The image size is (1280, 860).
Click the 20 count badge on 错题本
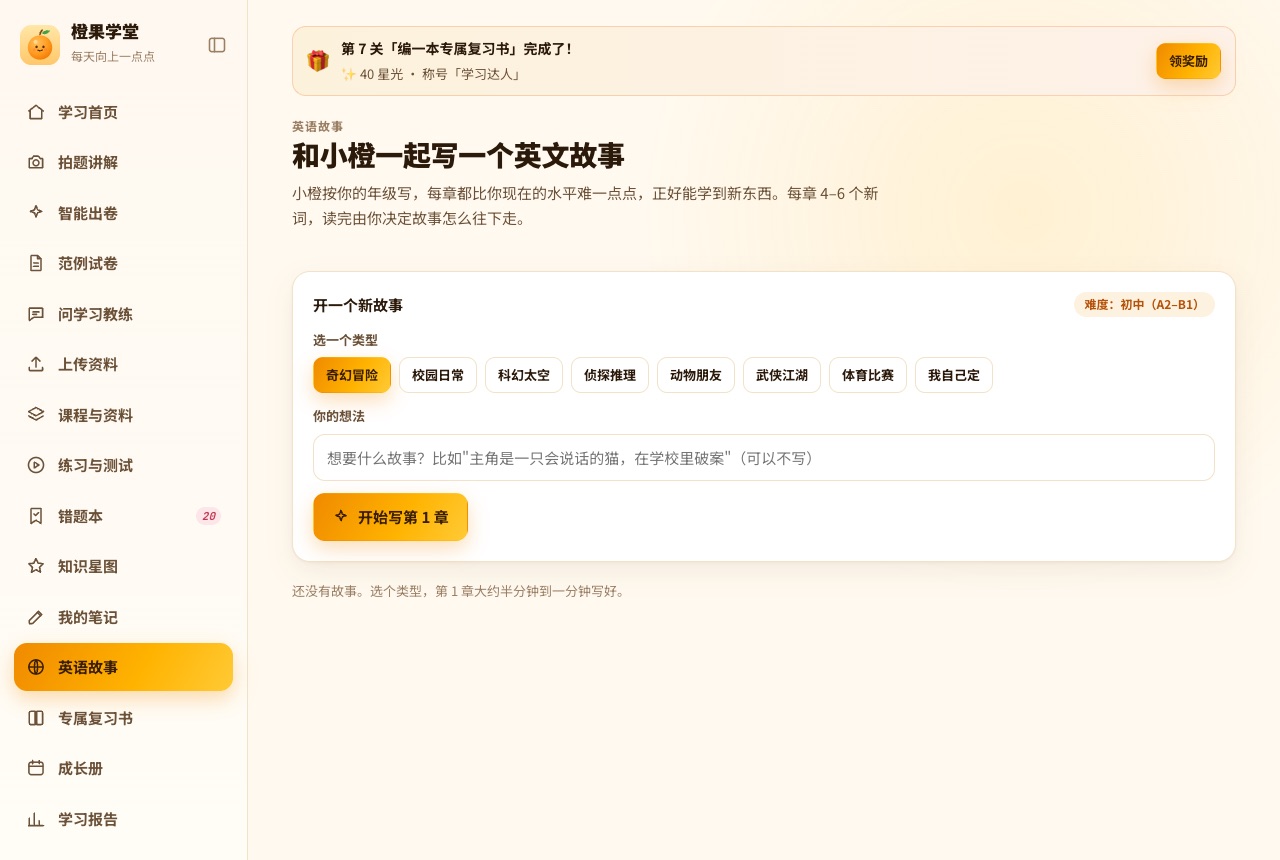[208, 516]
